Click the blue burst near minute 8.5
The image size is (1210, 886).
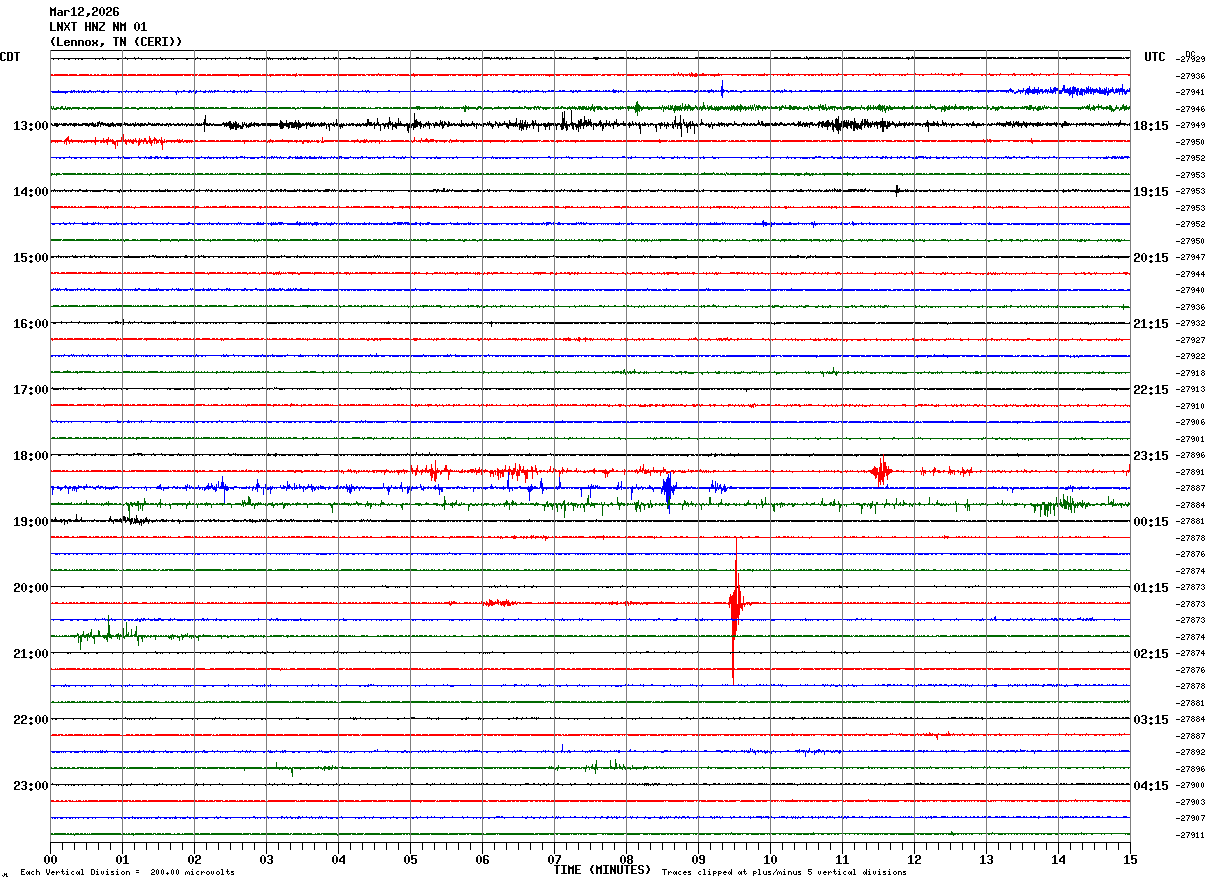click(668, 488)
